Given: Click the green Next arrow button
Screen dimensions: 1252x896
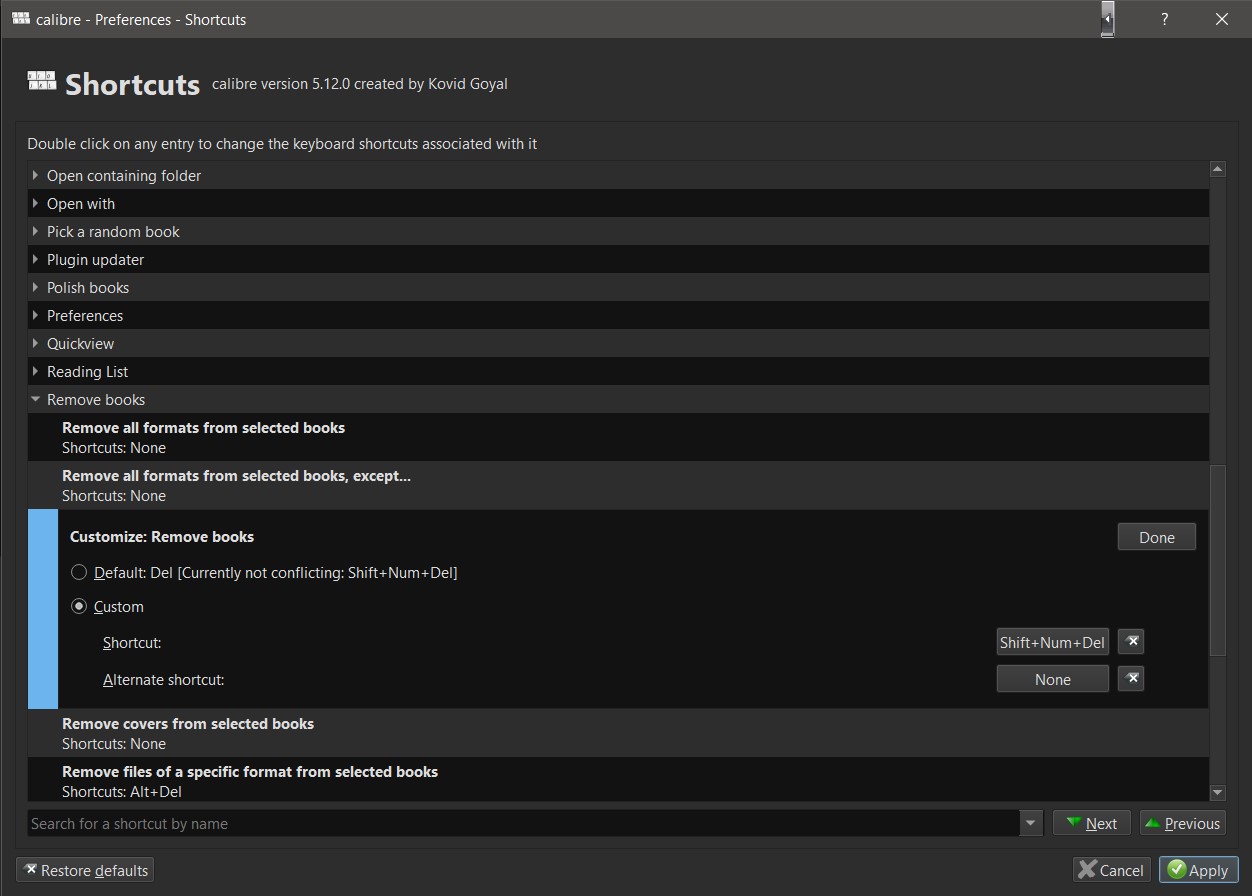Looking at the screenshot, I should pos(1091,823).
